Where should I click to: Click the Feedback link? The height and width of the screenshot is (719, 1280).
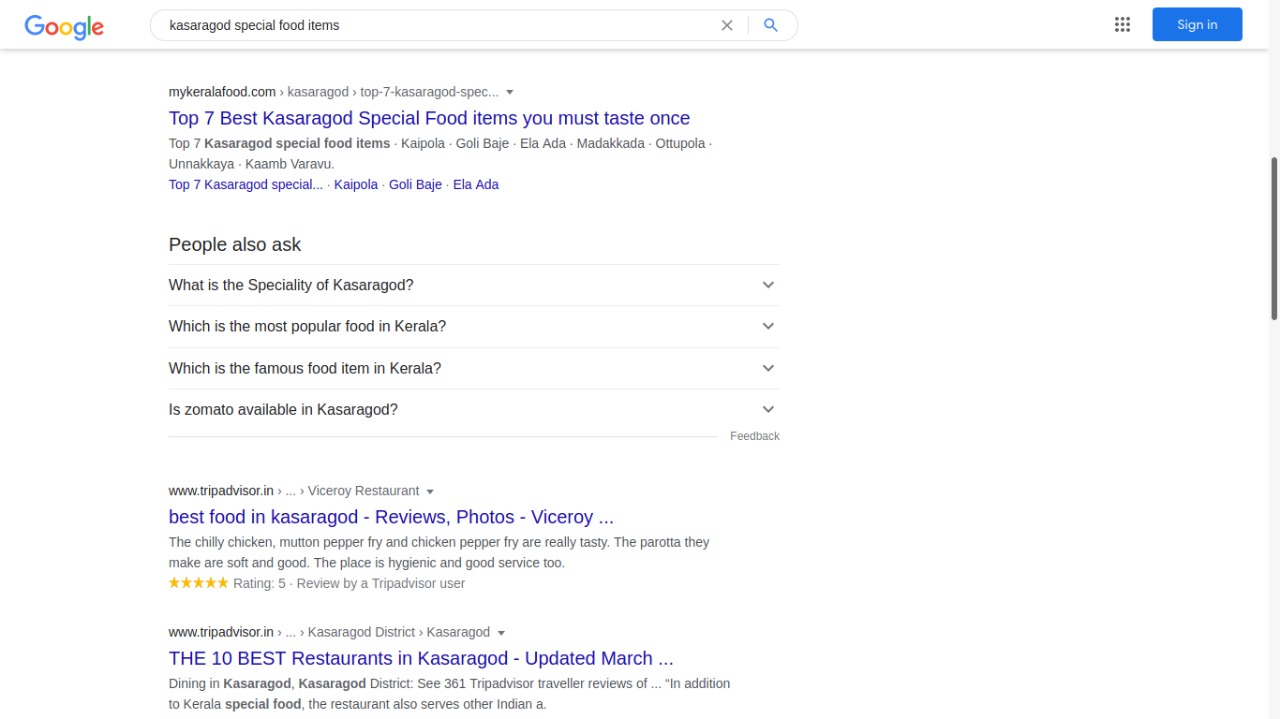[x=754, y=436]
